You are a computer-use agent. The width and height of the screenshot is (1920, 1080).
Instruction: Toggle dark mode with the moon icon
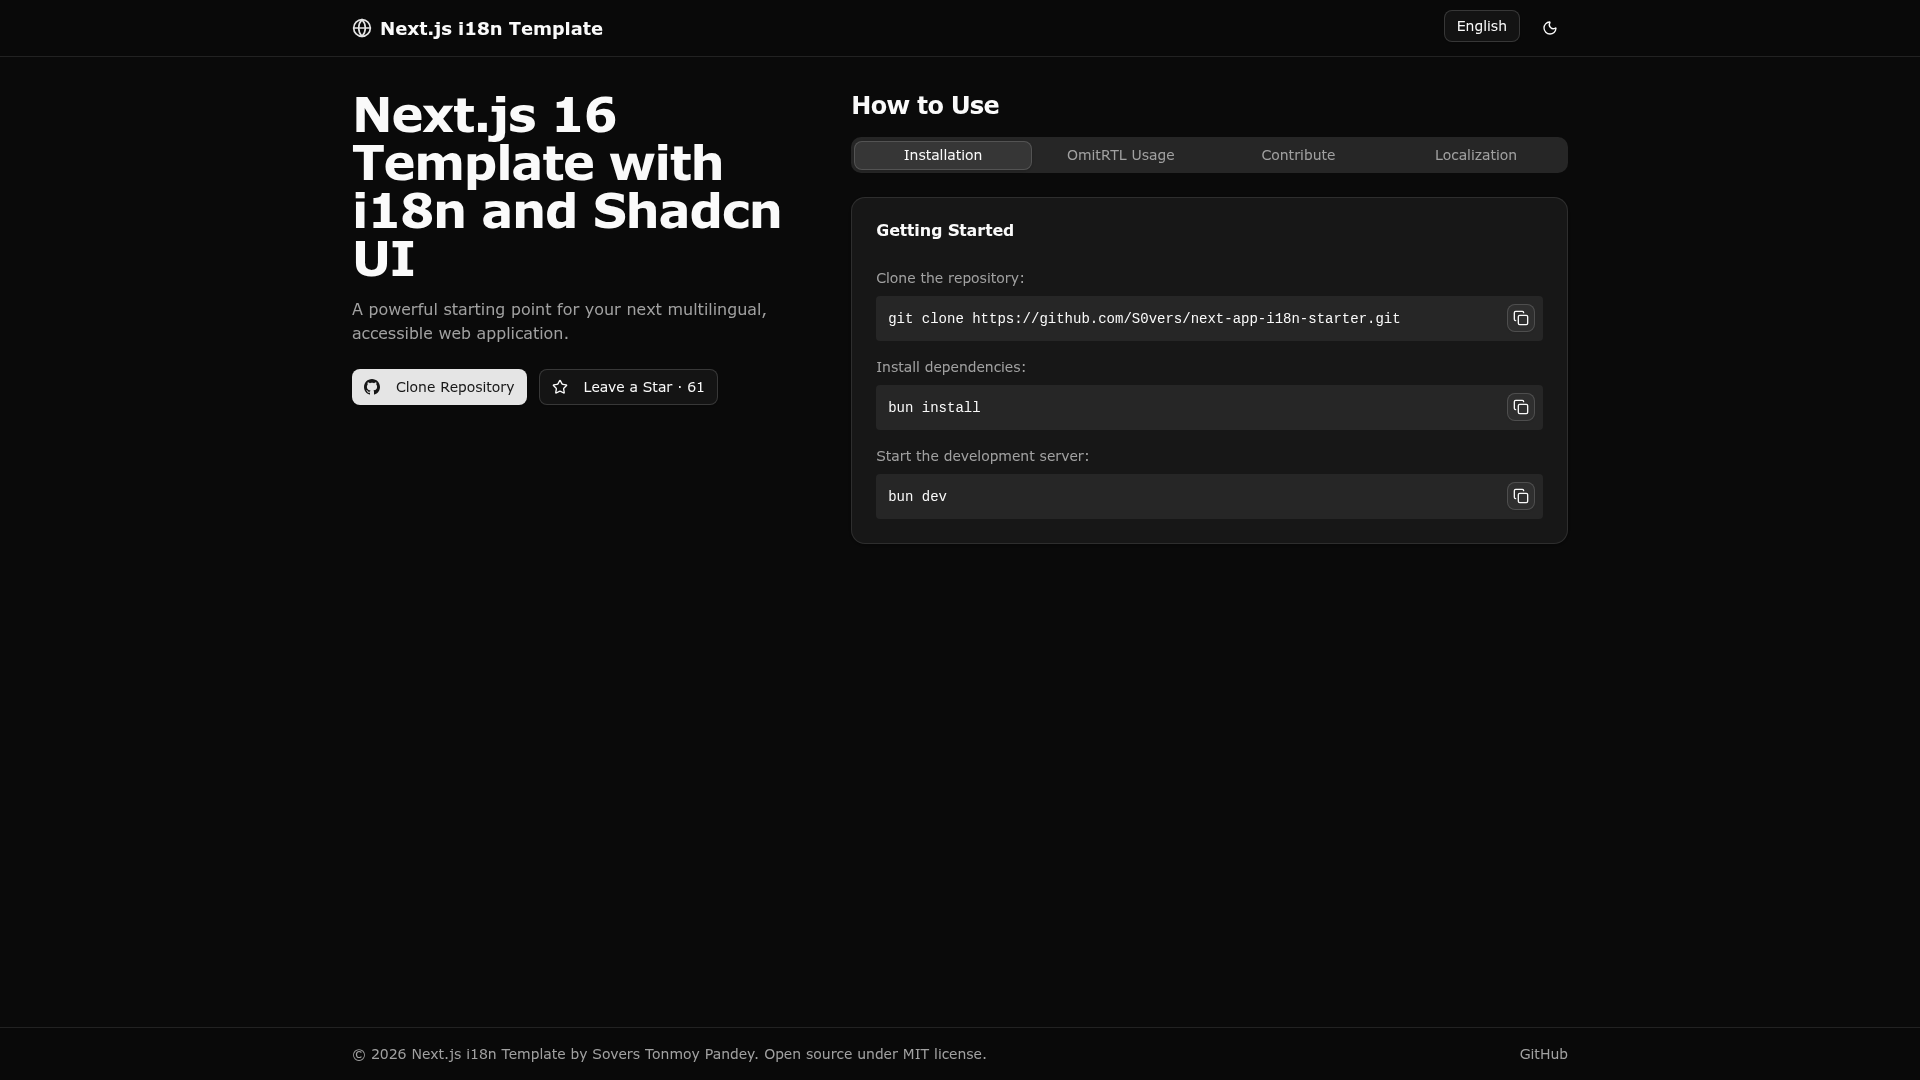click(x=1550, y=28)
